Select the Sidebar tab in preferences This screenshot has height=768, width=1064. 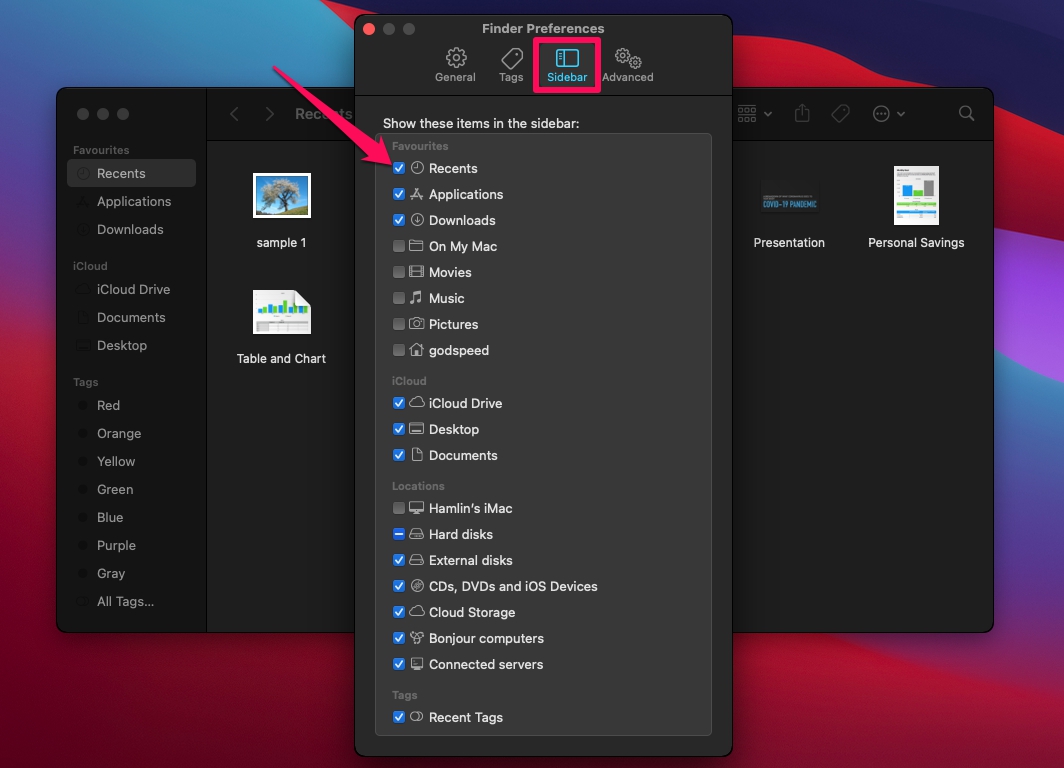tap(566, 60)
